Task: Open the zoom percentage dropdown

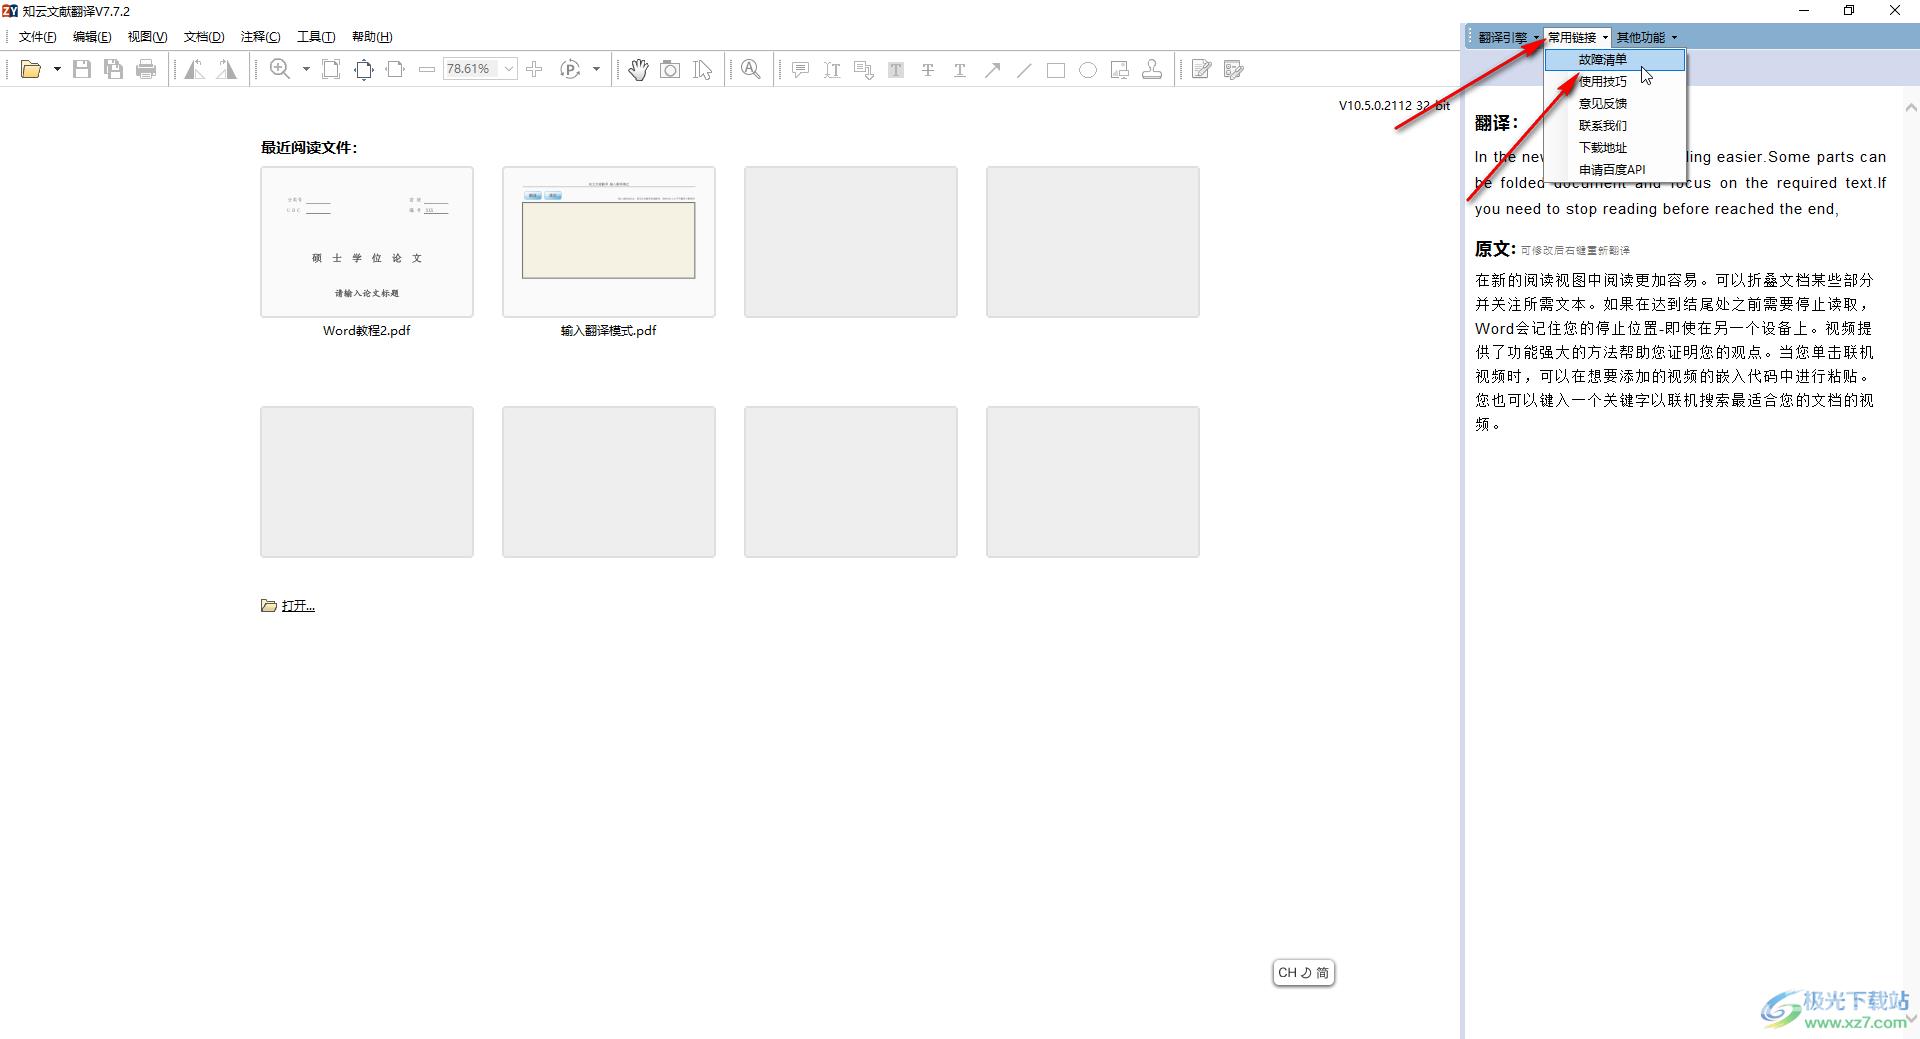Action: point(508,69)
